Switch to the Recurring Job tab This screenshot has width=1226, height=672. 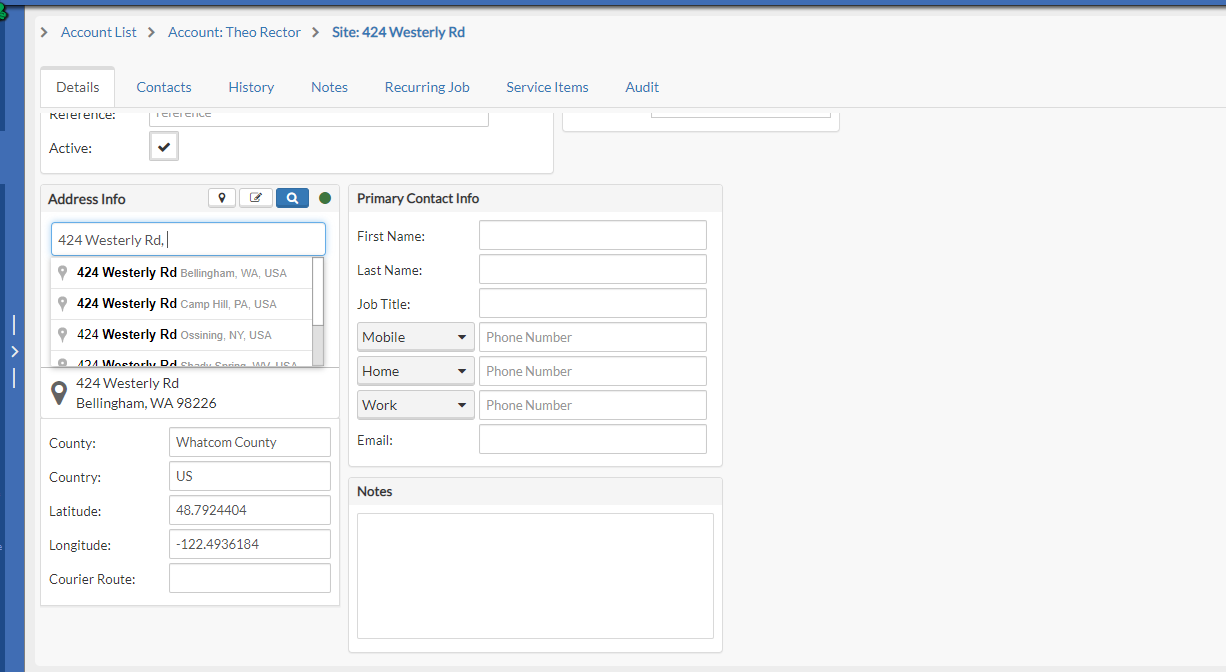(427, 87)
